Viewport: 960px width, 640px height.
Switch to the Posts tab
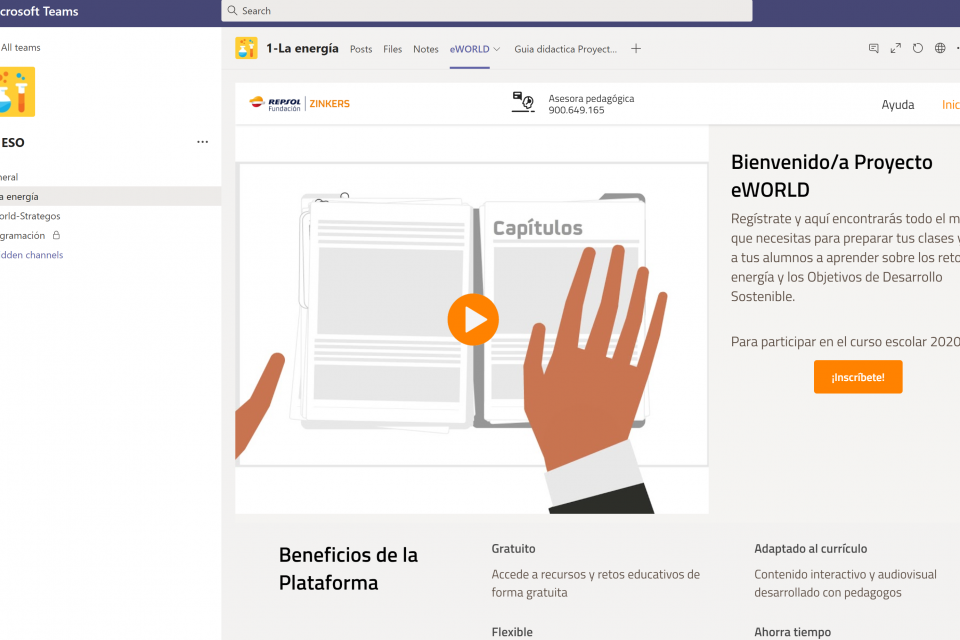361,49
